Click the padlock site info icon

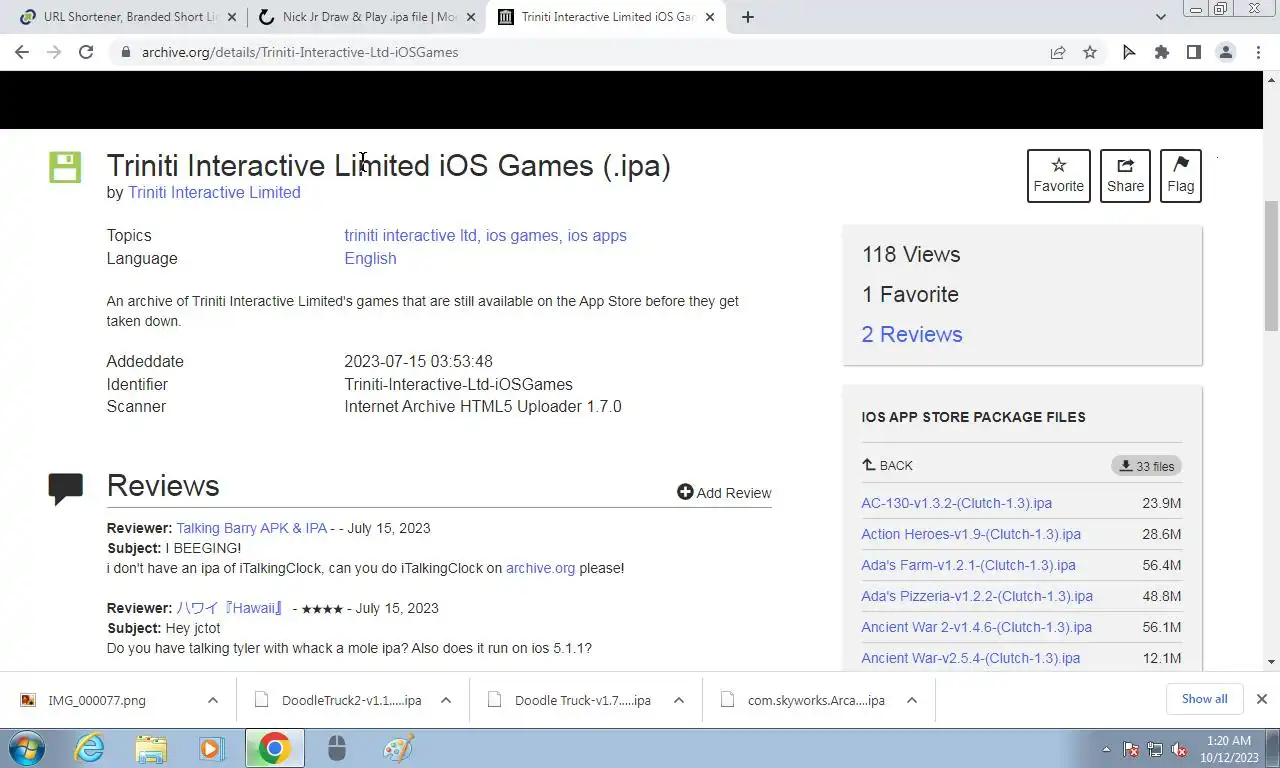point(125,52)
